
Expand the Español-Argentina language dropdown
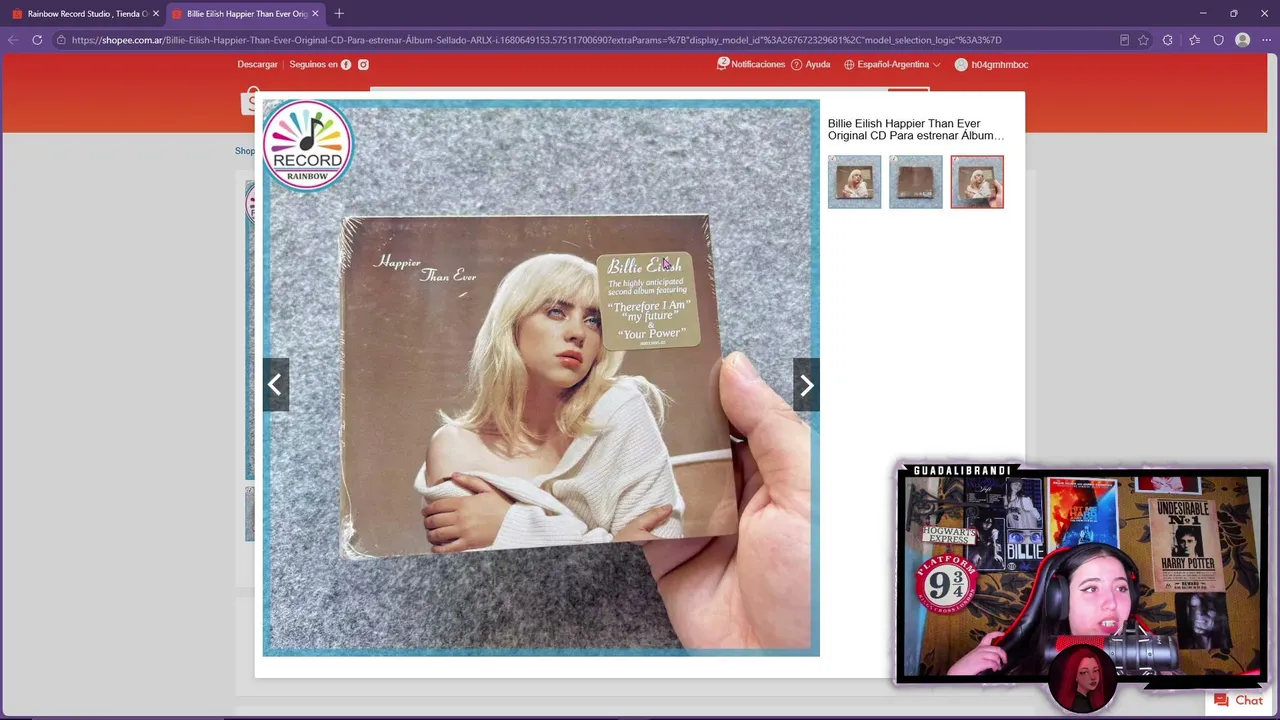892,64
